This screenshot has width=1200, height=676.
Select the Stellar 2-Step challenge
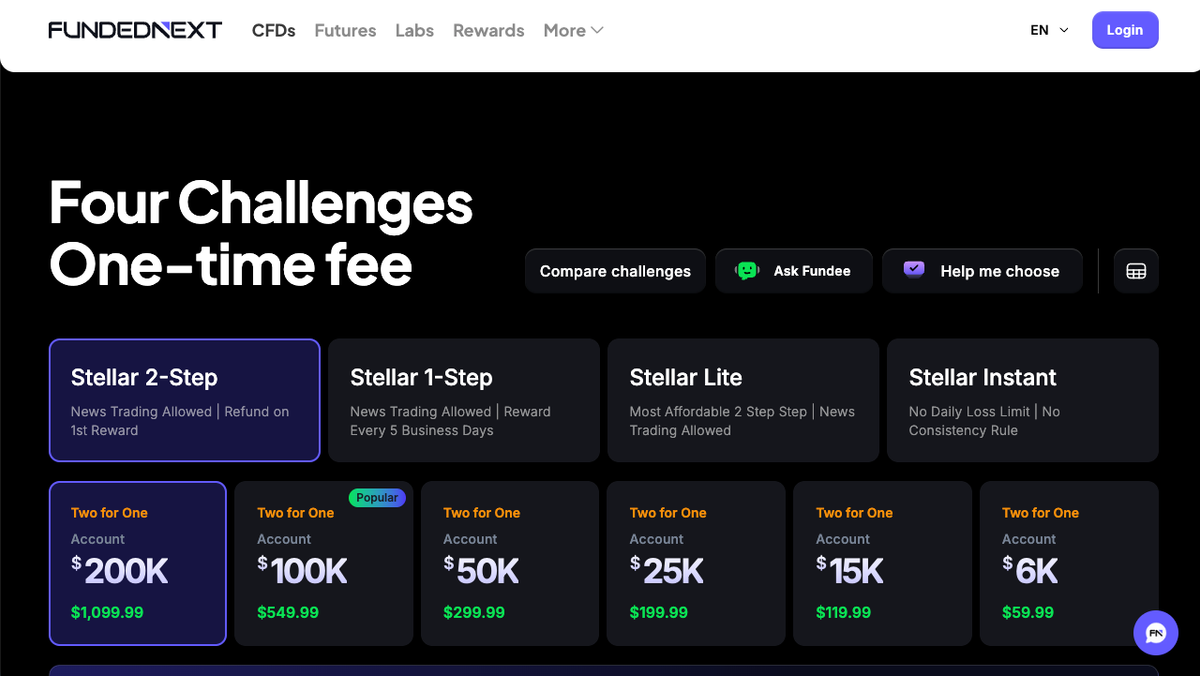pos(185,400)
